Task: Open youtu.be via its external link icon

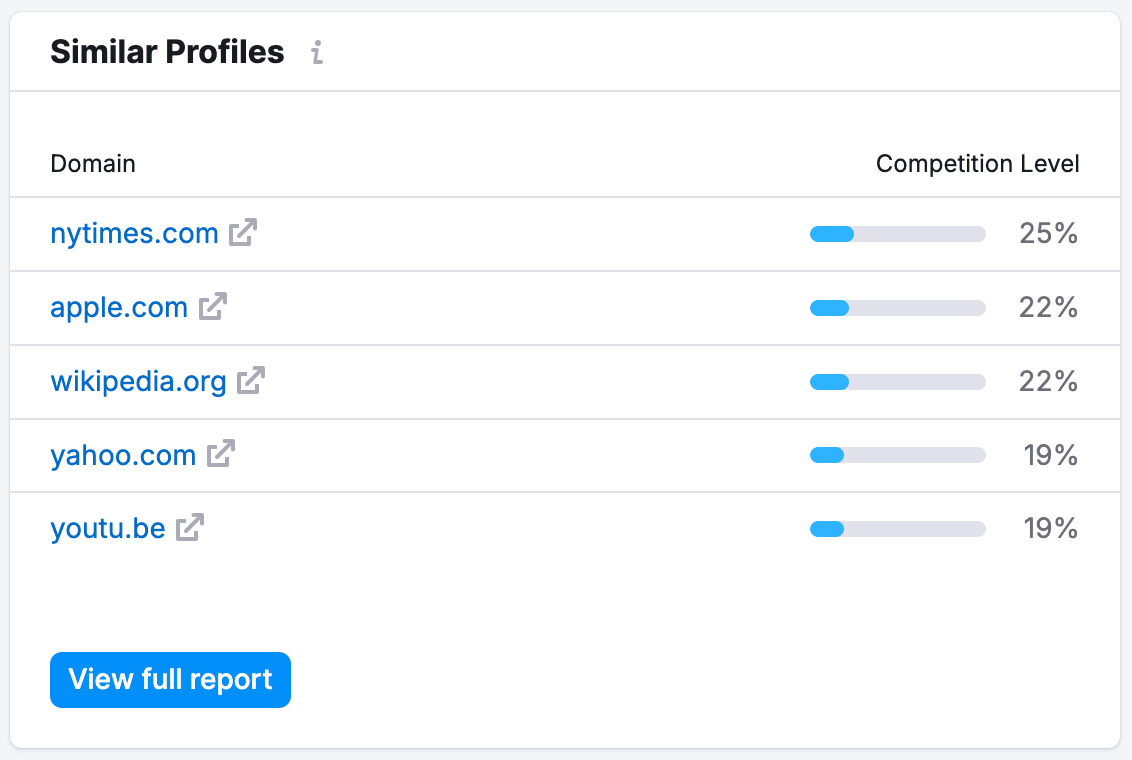Action: 191,528
